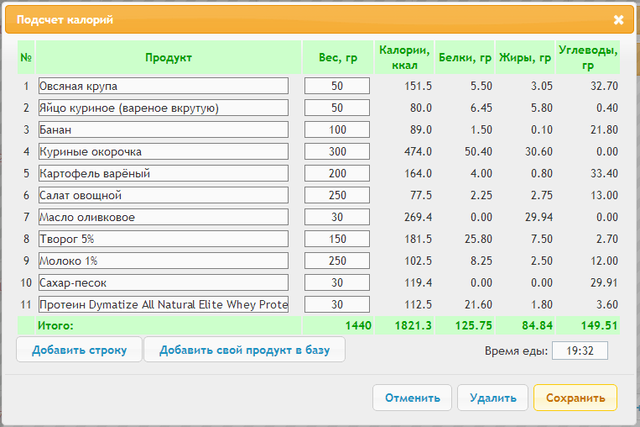
Task: Edit weight field for Салат овощной
Action: [x=337, y=195]
